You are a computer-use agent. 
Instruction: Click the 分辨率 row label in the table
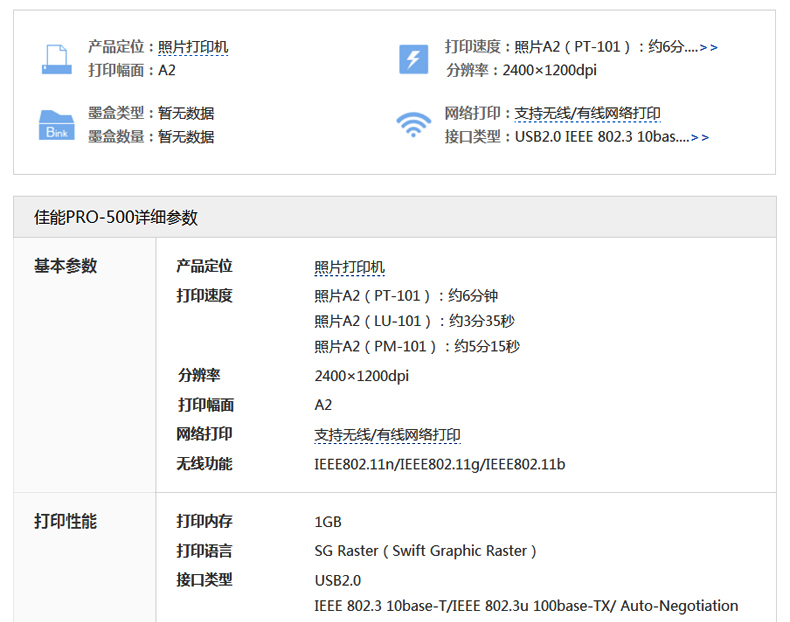(x=199, y=375)
